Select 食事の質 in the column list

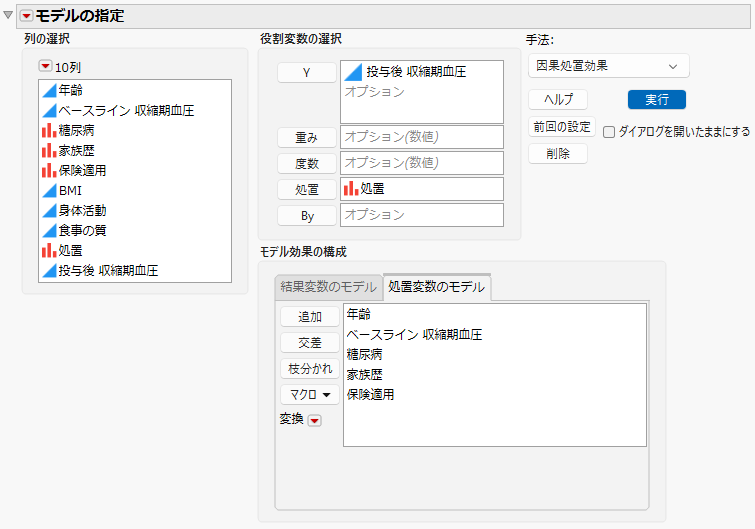tap(82, 231)
